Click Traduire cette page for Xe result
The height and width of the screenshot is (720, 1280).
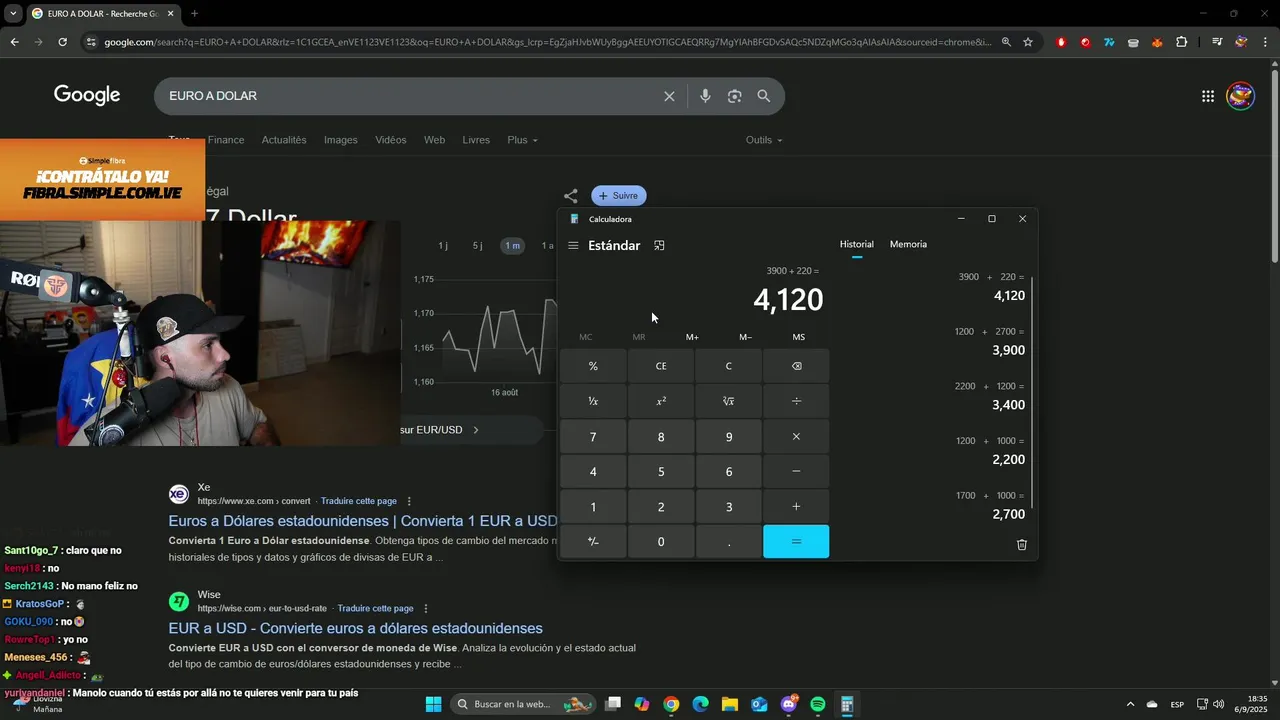pos(359,501)
